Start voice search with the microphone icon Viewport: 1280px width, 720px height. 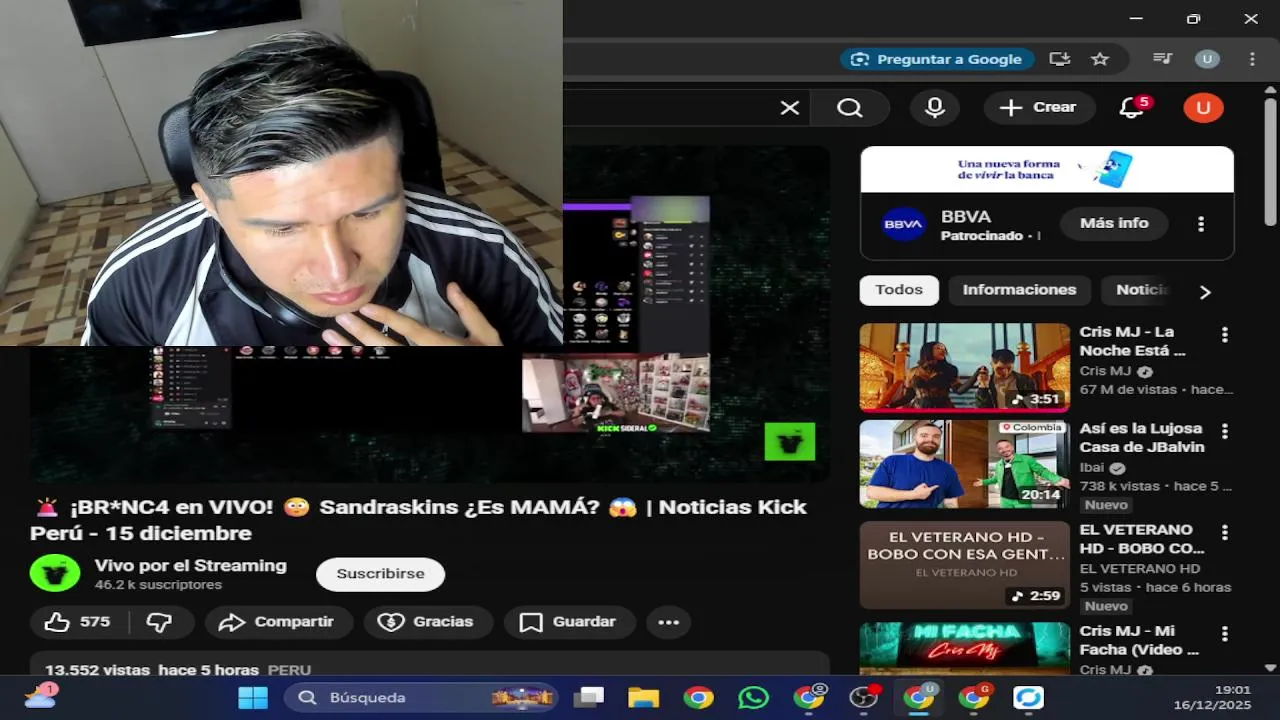[x=935, y=108]
